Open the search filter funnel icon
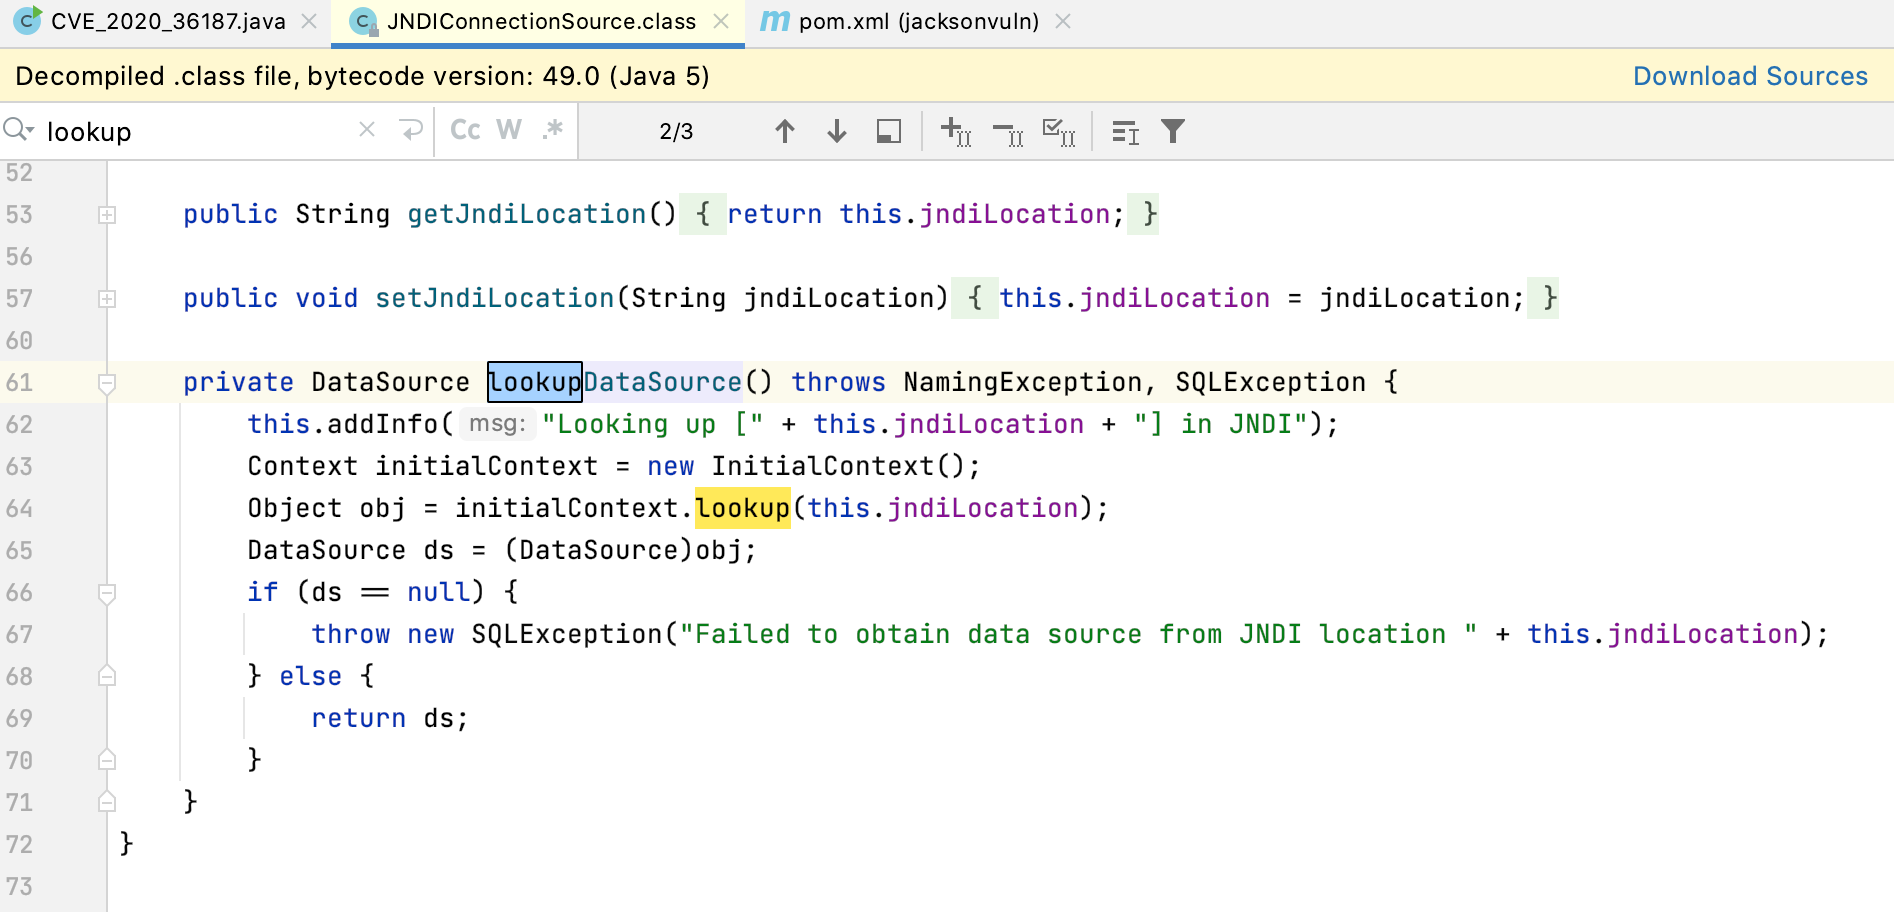This screenshot has height=912, width=1894. 1173,131
